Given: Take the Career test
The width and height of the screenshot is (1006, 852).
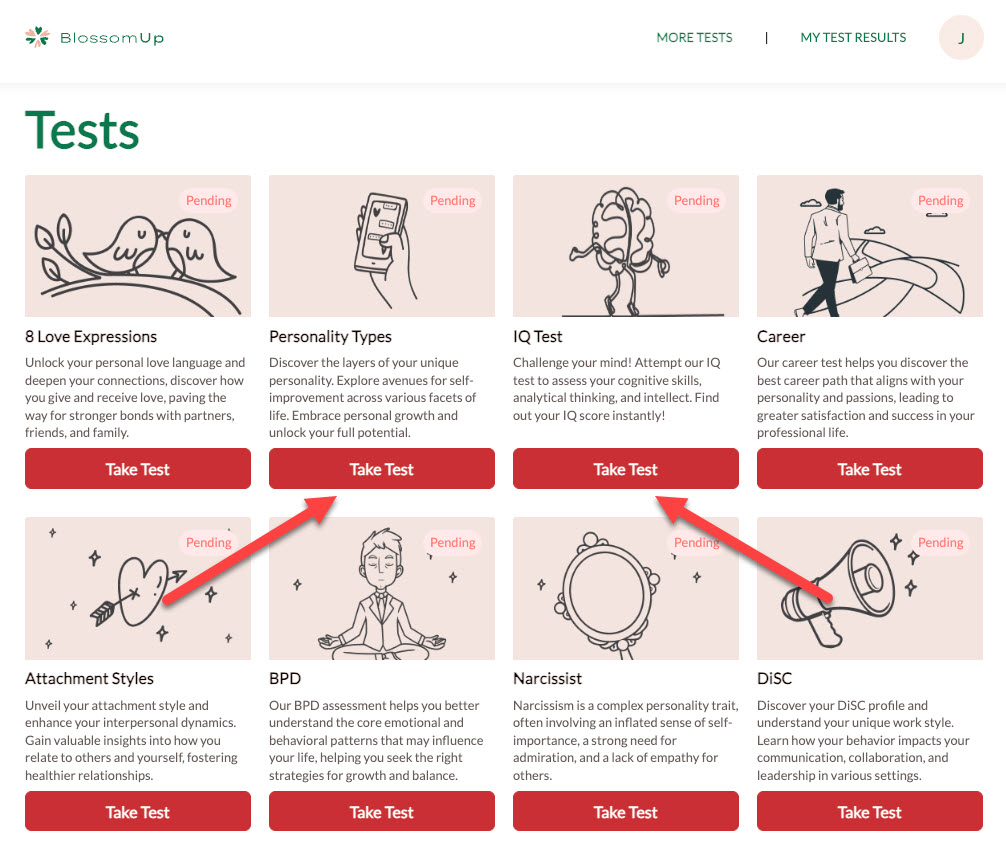Looking at the screenshot, I should pos(869,469).
